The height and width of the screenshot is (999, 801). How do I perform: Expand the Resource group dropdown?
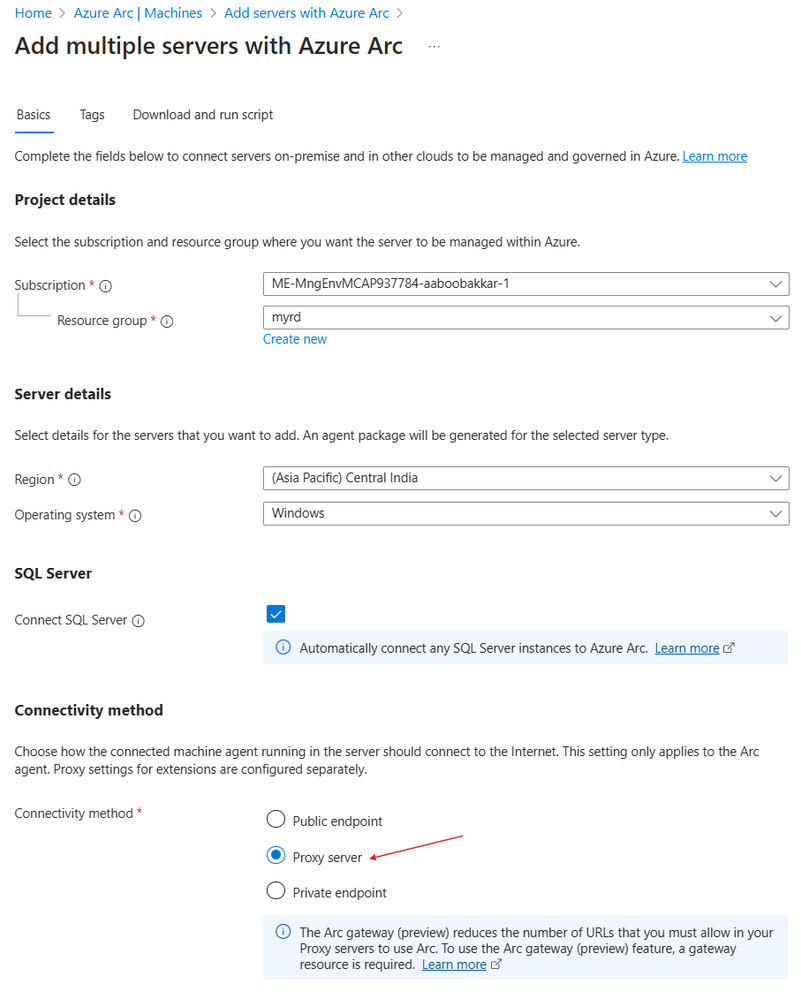click(525, 318)
